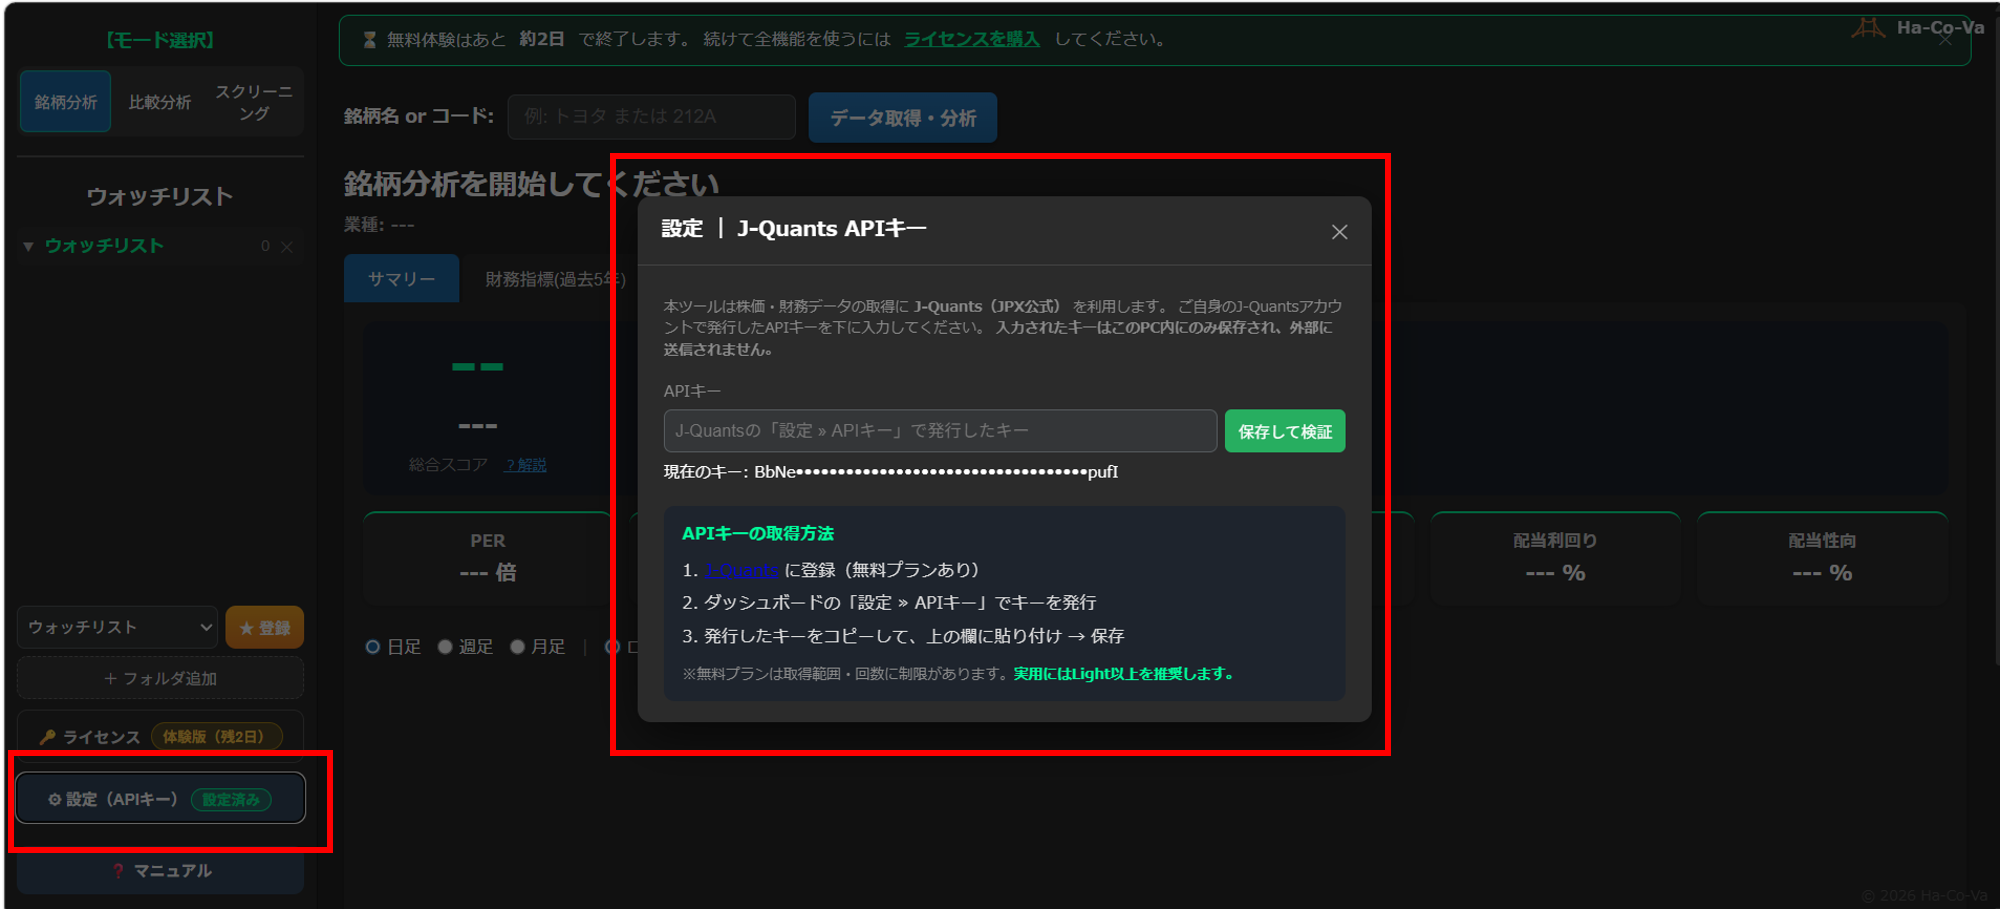Image resolution: width=2000 pixels, height=909 pixels.
Task: Click the API key input field
Action: [940, 431]
